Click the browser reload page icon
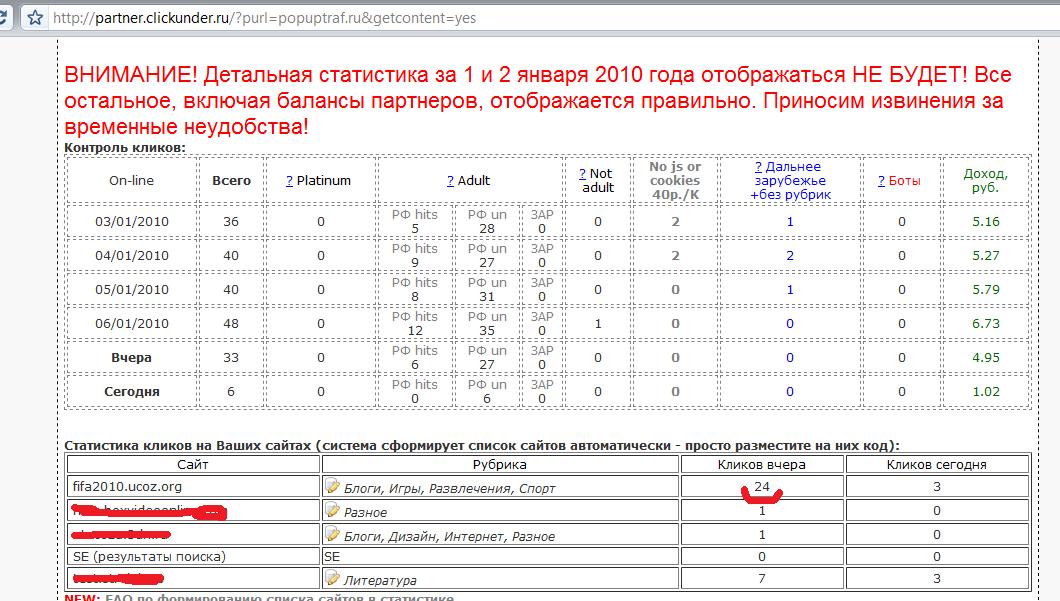This screenshot has height=601, width=1060. (5, 17)
